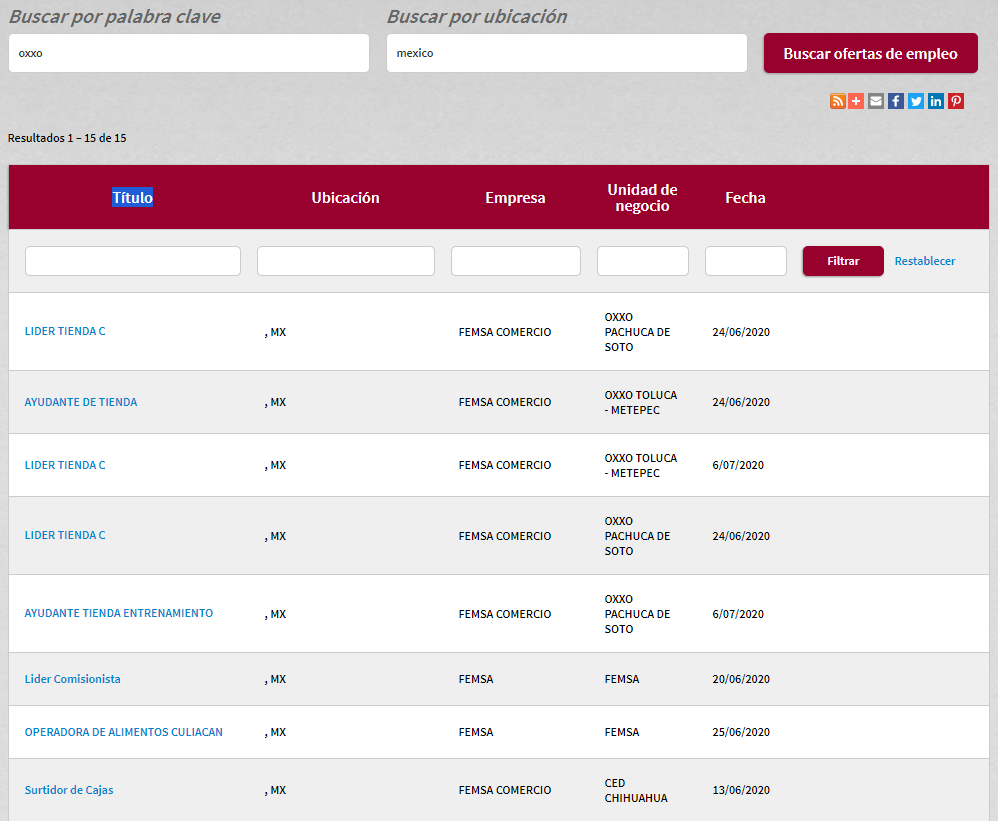Screen dimensions: 998x821
Task: Click 6/07/2020 in AYUDANTE TIENDA ENTRENAMIENTO row
Action: [738, 614]
